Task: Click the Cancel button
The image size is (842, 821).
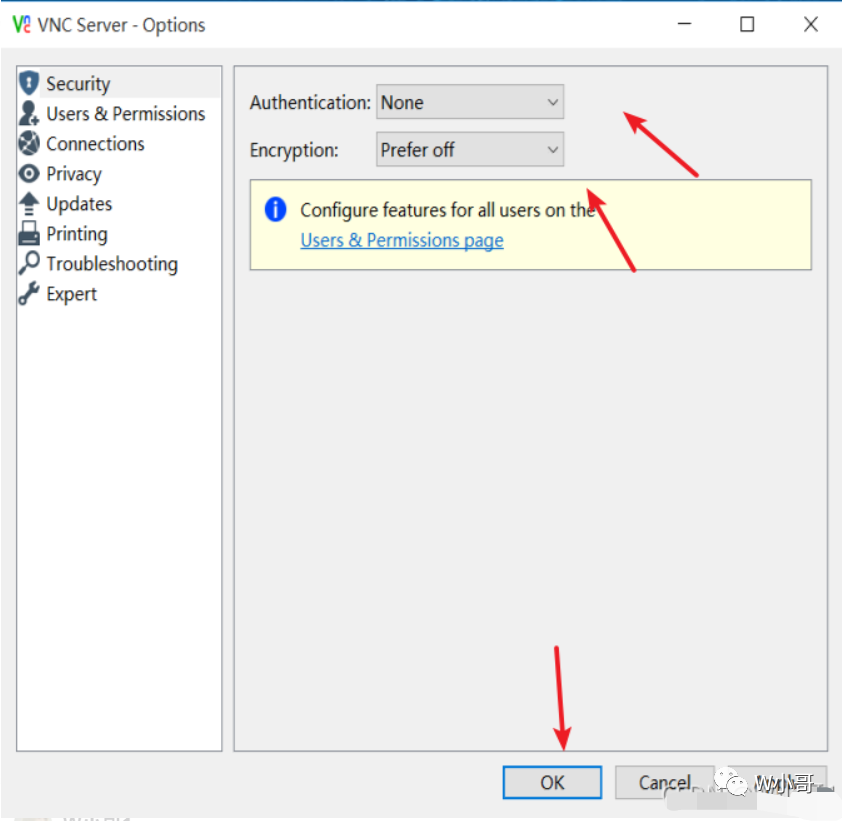Action: coord(664,782)
